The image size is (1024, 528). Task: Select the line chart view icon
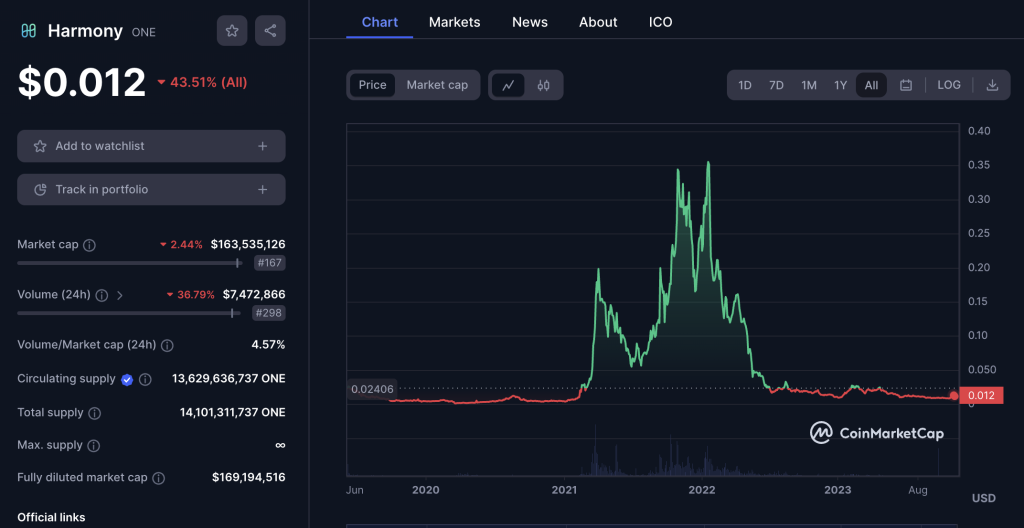[x=508, y=85]
